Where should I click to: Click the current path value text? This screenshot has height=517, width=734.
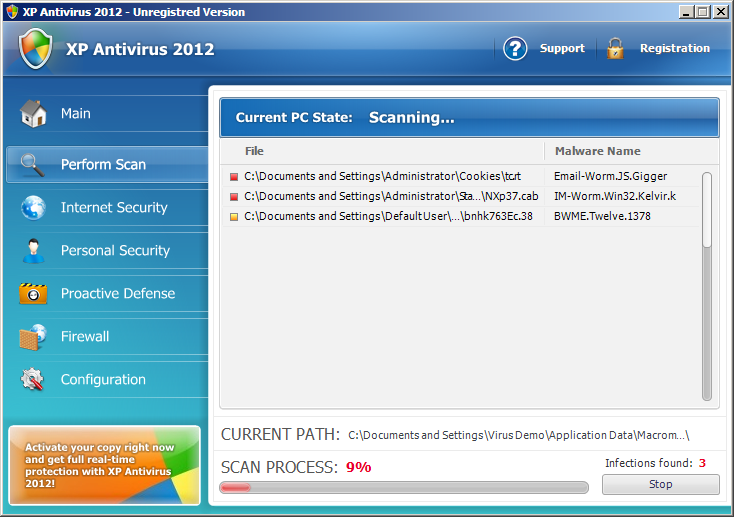[x=519, y=436]
